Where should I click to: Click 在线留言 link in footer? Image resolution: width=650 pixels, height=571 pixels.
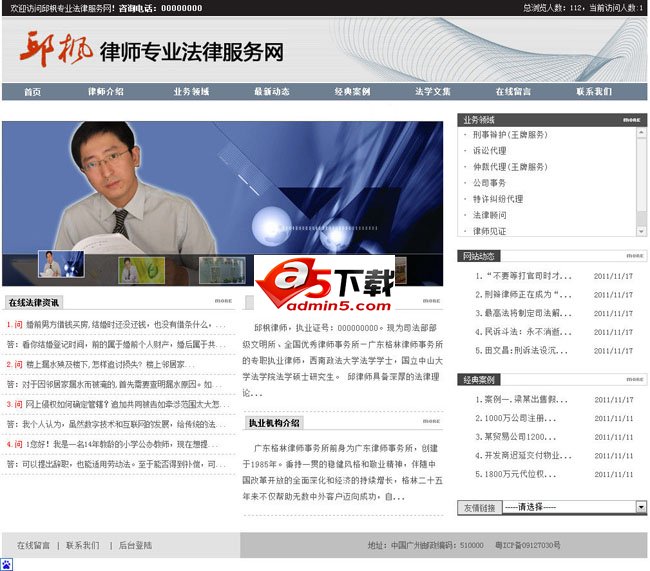pyautogui.click(x=33, y=545)
